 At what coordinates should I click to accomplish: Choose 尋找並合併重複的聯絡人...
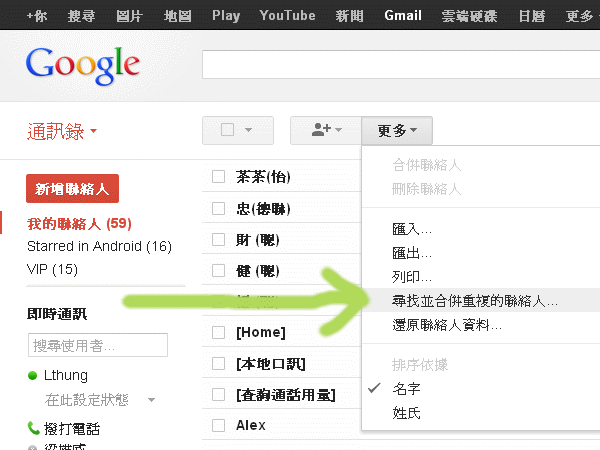click(x=481, y=300)
